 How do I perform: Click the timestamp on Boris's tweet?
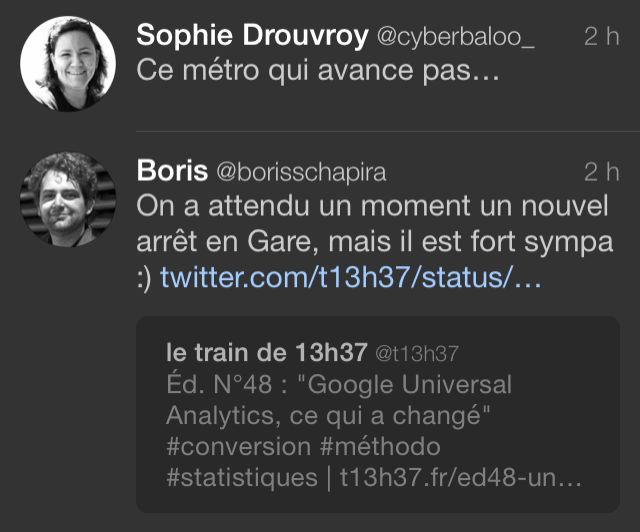(x=602, y=172)
